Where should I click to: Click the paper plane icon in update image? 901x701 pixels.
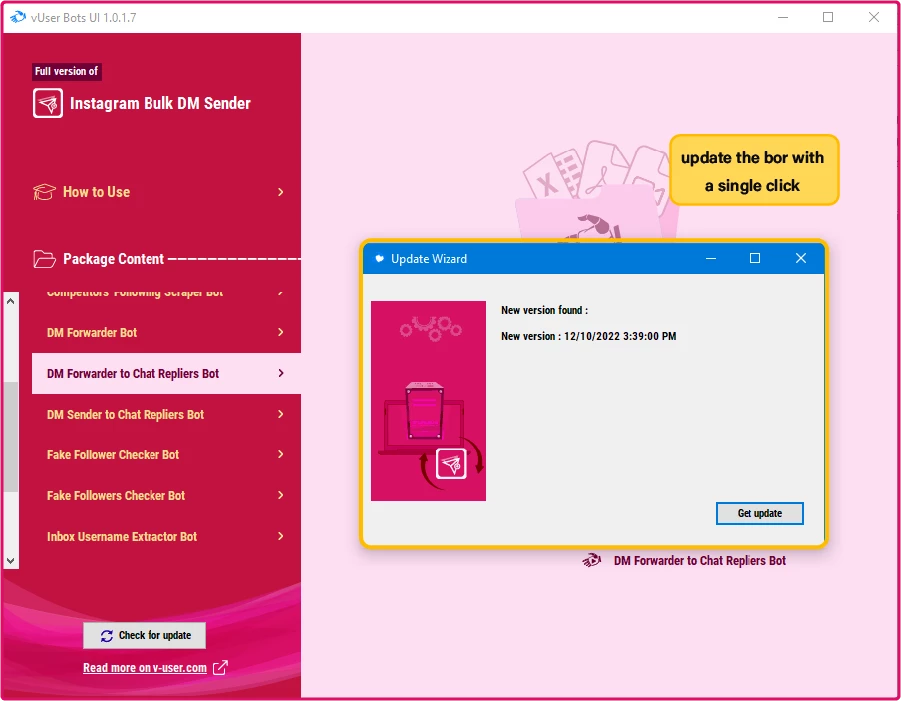point(451,463)
